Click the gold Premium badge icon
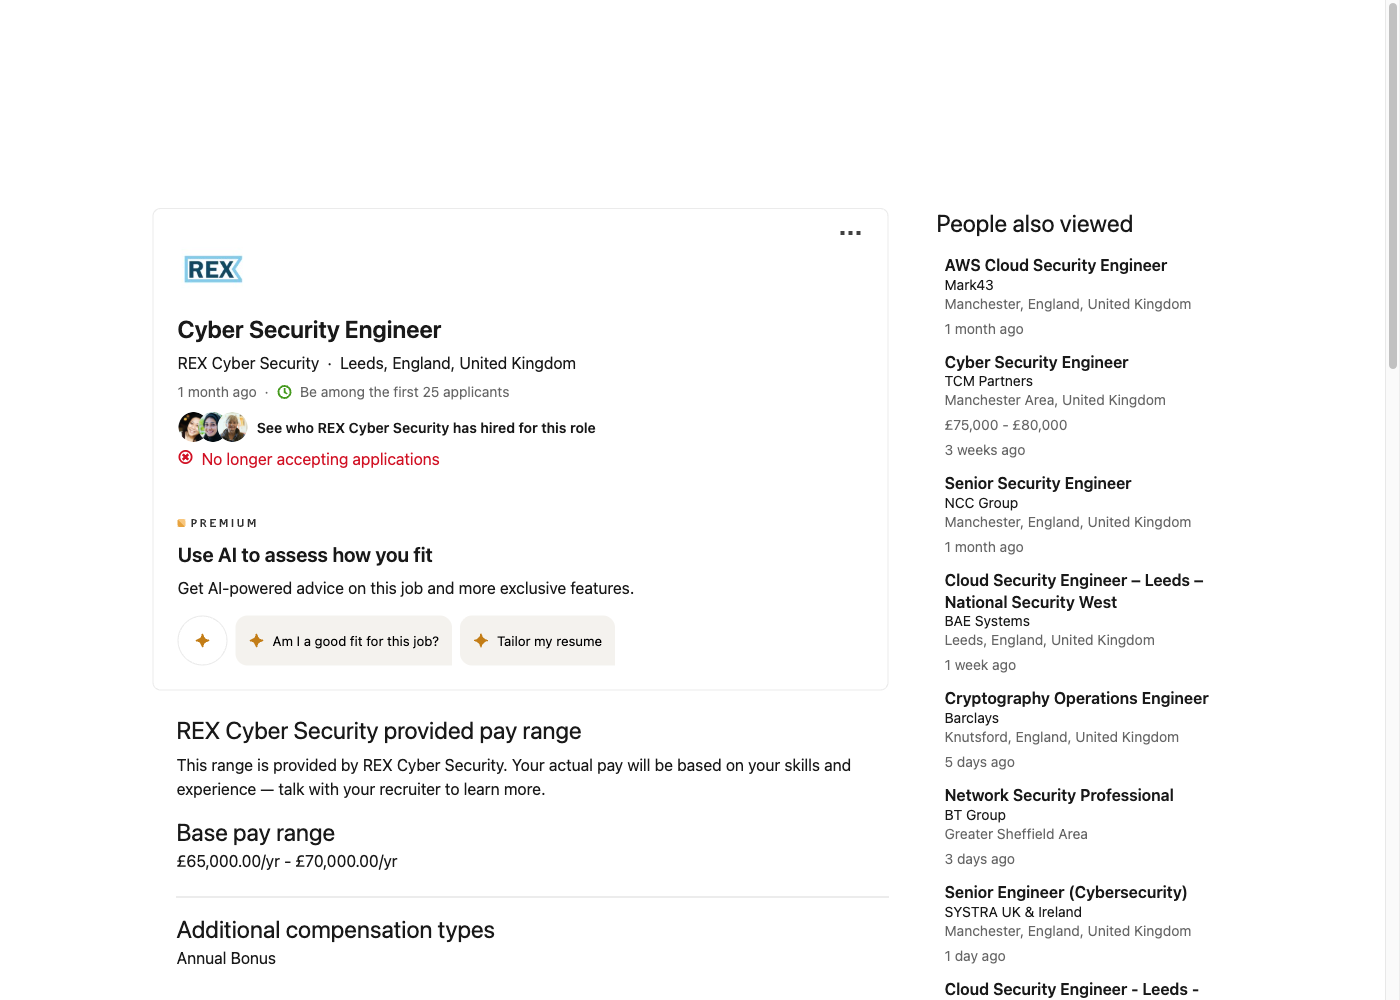1400x1000 pixels. (x=181, y=523)
